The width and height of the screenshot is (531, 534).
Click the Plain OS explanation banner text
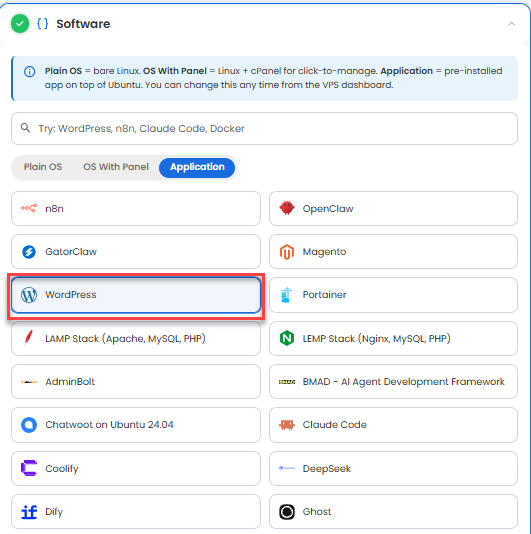point(274,78)
